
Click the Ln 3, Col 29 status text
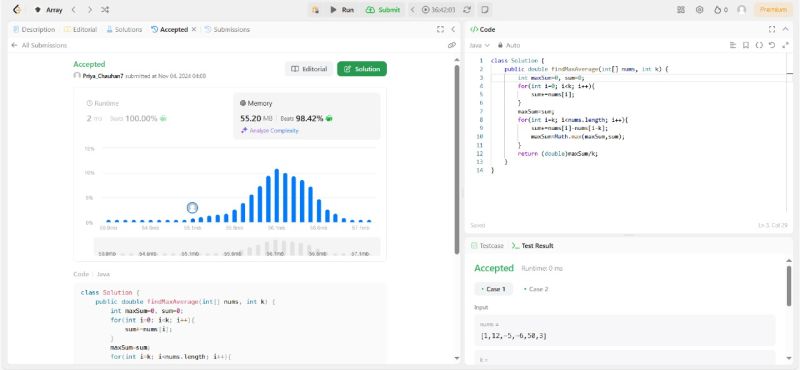pos(773,225)
